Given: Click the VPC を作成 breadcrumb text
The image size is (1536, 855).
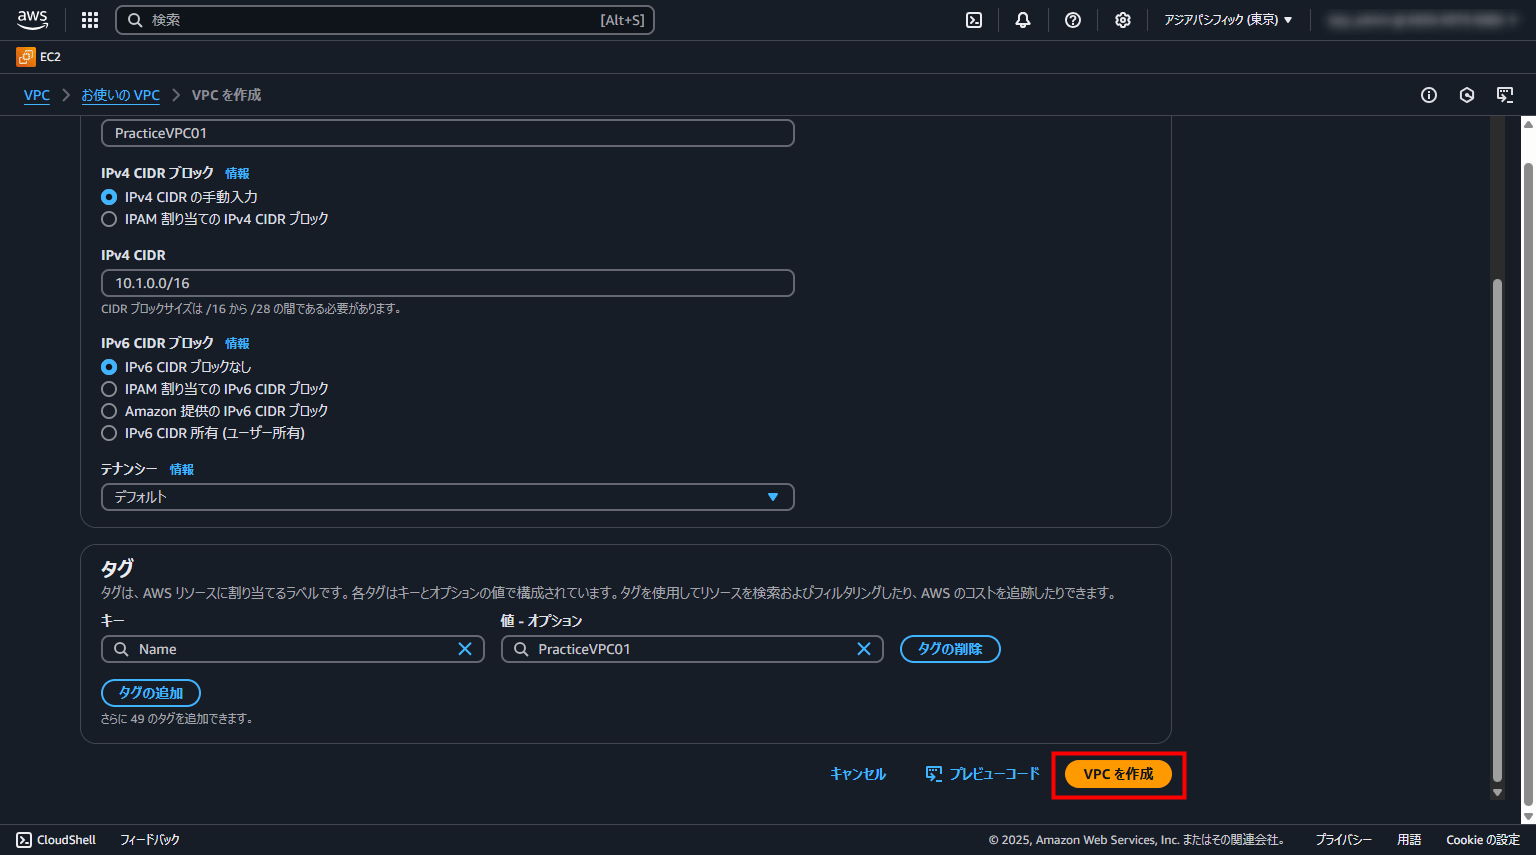Looking at the screenshot, I should tap(227, 95).
